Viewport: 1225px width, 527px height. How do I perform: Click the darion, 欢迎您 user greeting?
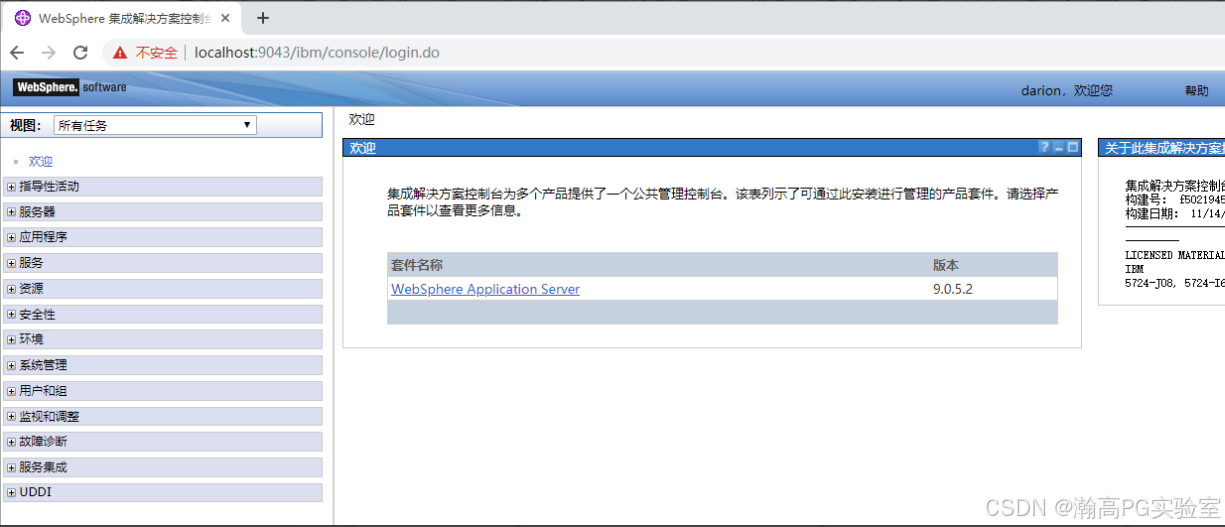[1067, 90]
